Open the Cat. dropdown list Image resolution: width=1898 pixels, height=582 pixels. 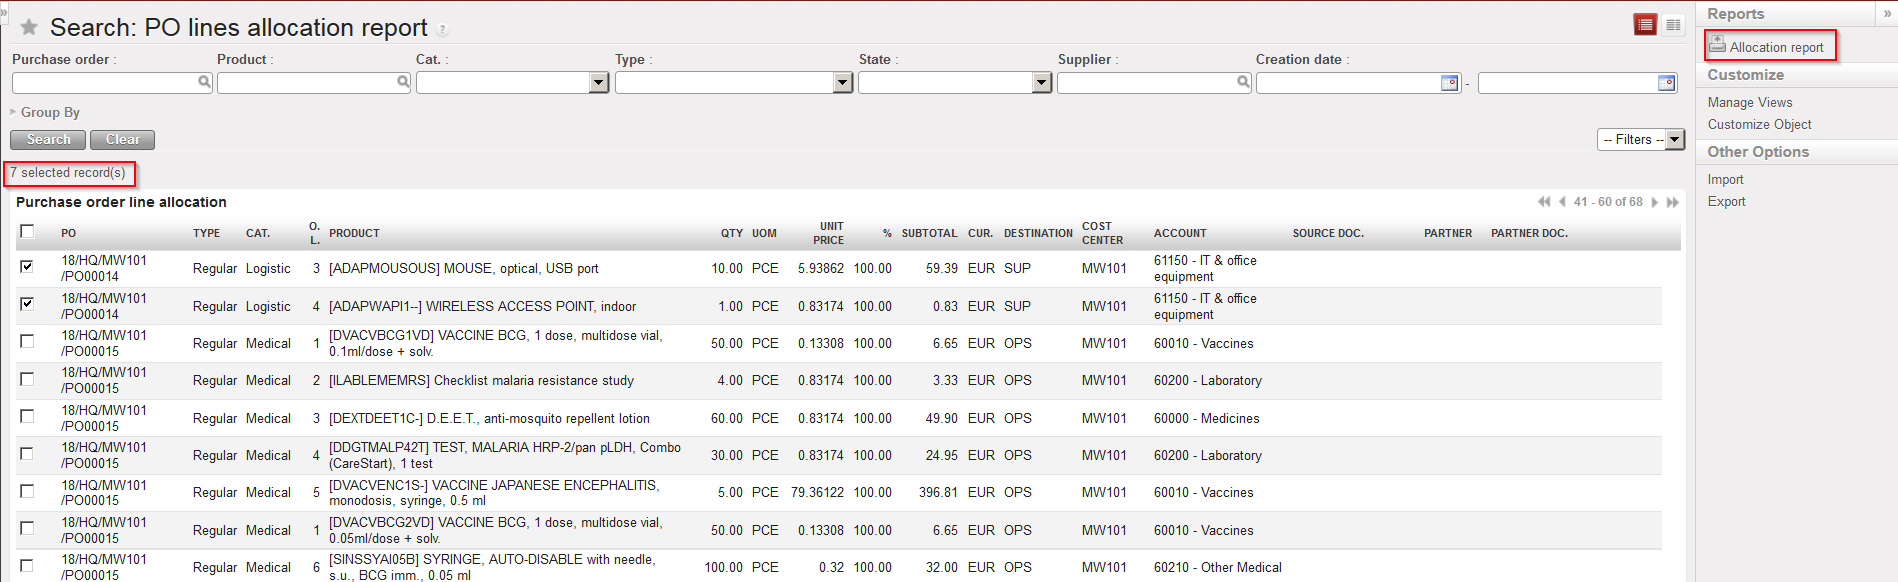tap(599, 83)
